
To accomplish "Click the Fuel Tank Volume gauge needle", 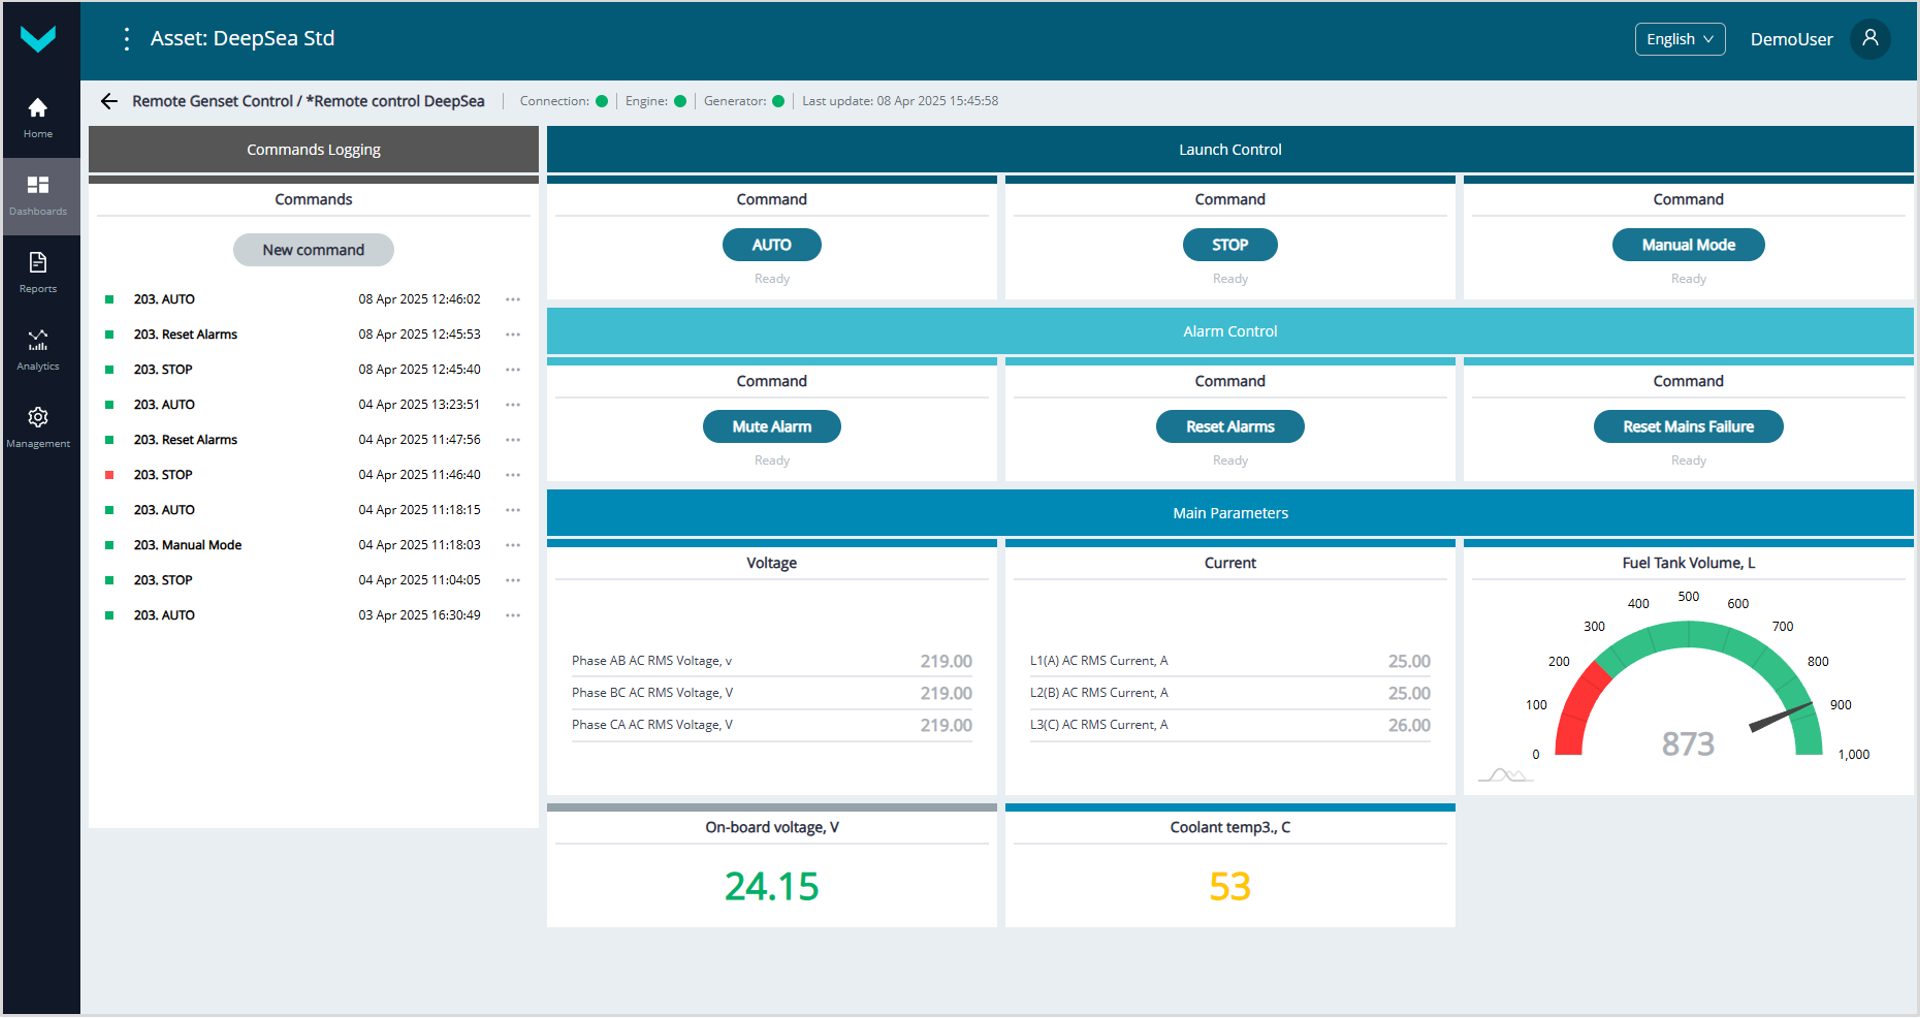I will point(1780,717).
